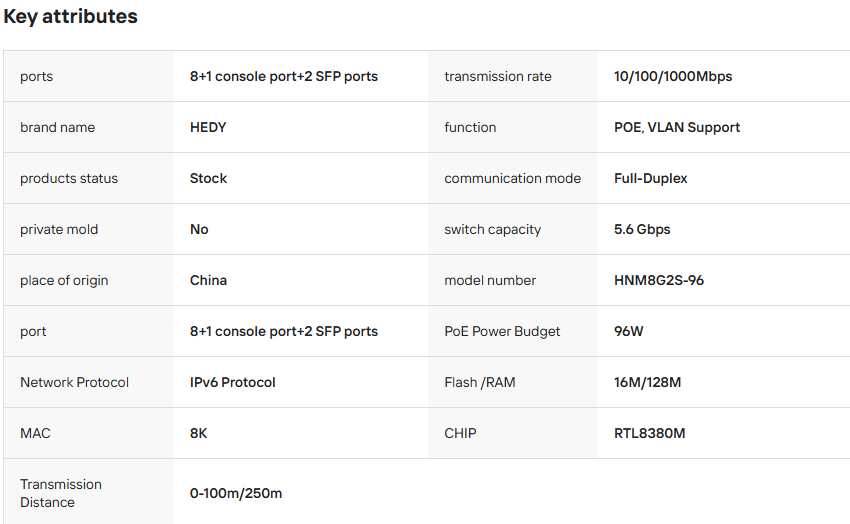Viewport: 850px width, 524px height.
Task: Click the Stock products status value
Action: coord(208,178)
